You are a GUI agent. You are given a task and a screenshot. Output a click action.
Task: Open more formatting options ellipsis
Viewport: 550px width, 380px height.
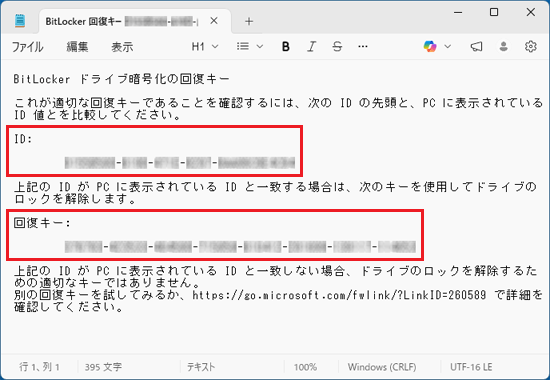[363, 46]
